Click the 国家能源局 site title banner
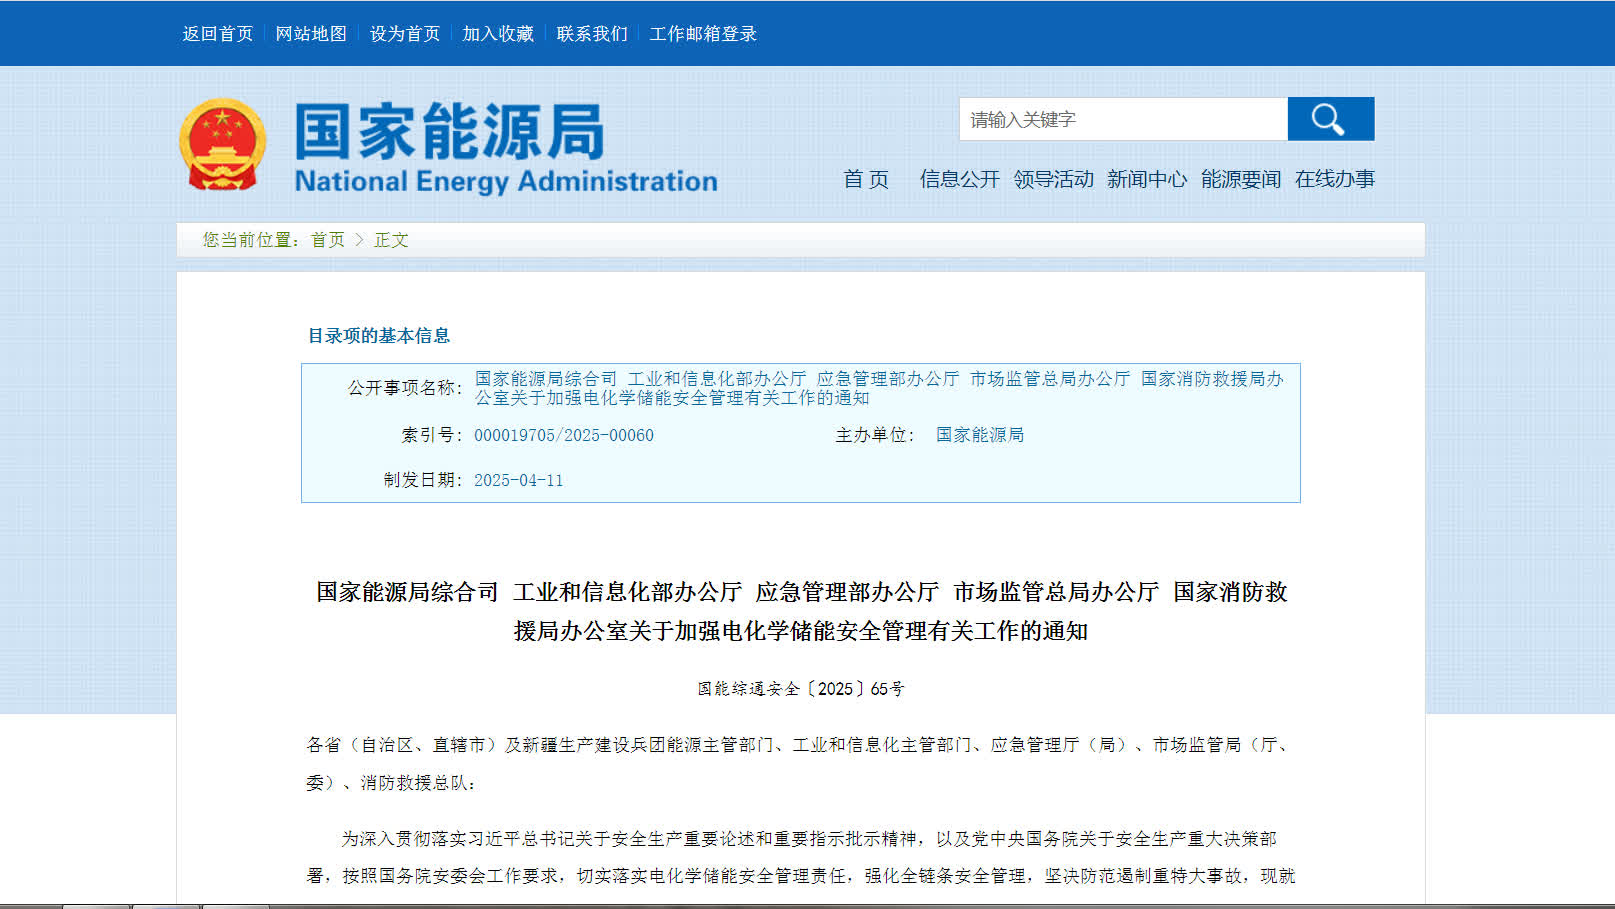This screenshot has width=1615, height=909. tap(505, 146)
